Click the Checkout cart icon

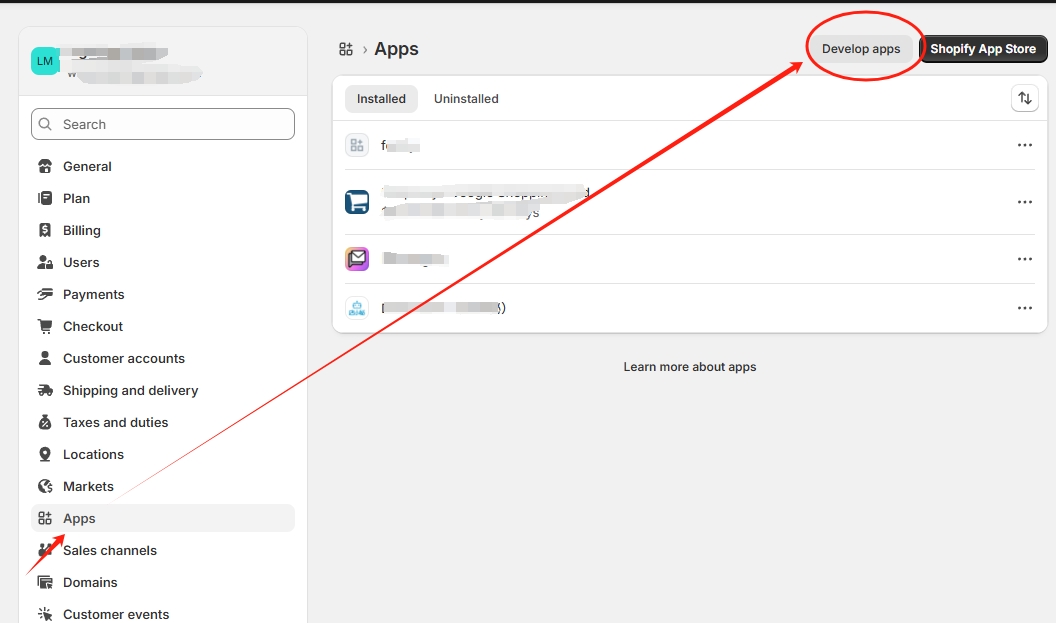pos(45,326)
